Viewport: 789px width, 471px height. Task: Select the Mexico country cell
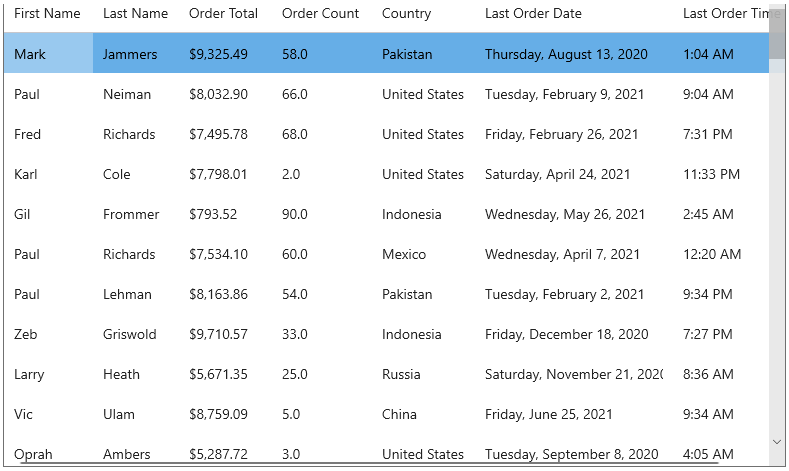404,254
